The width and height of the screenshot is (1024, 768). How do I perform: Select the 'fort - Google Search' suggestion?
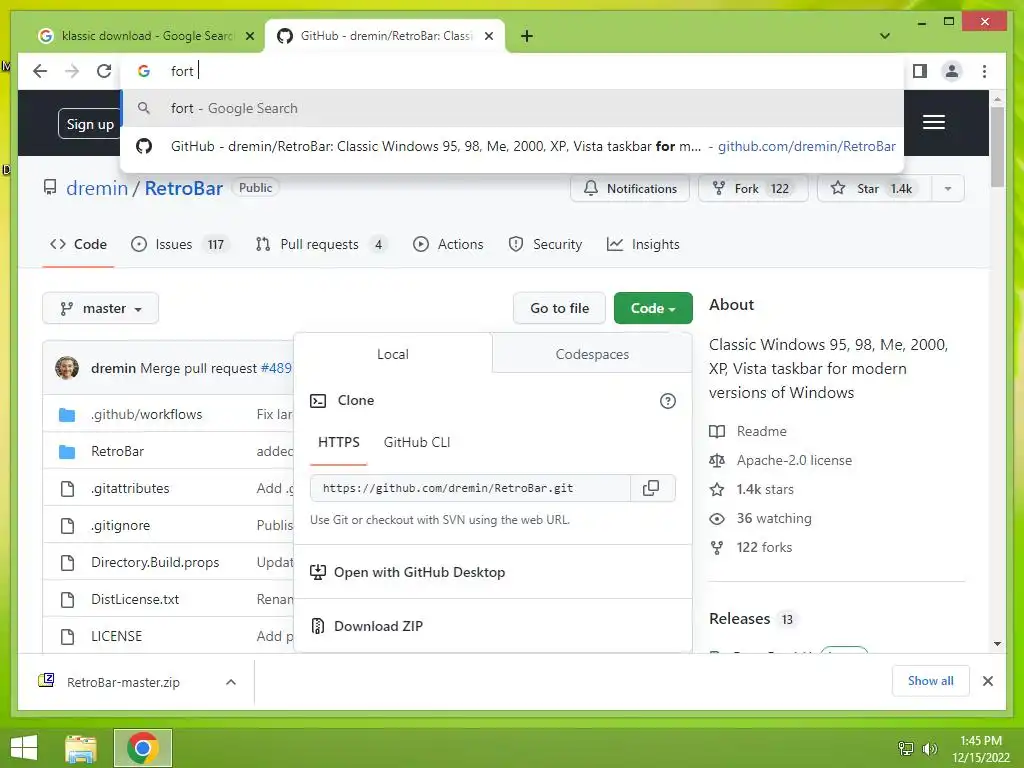point(512,108)
